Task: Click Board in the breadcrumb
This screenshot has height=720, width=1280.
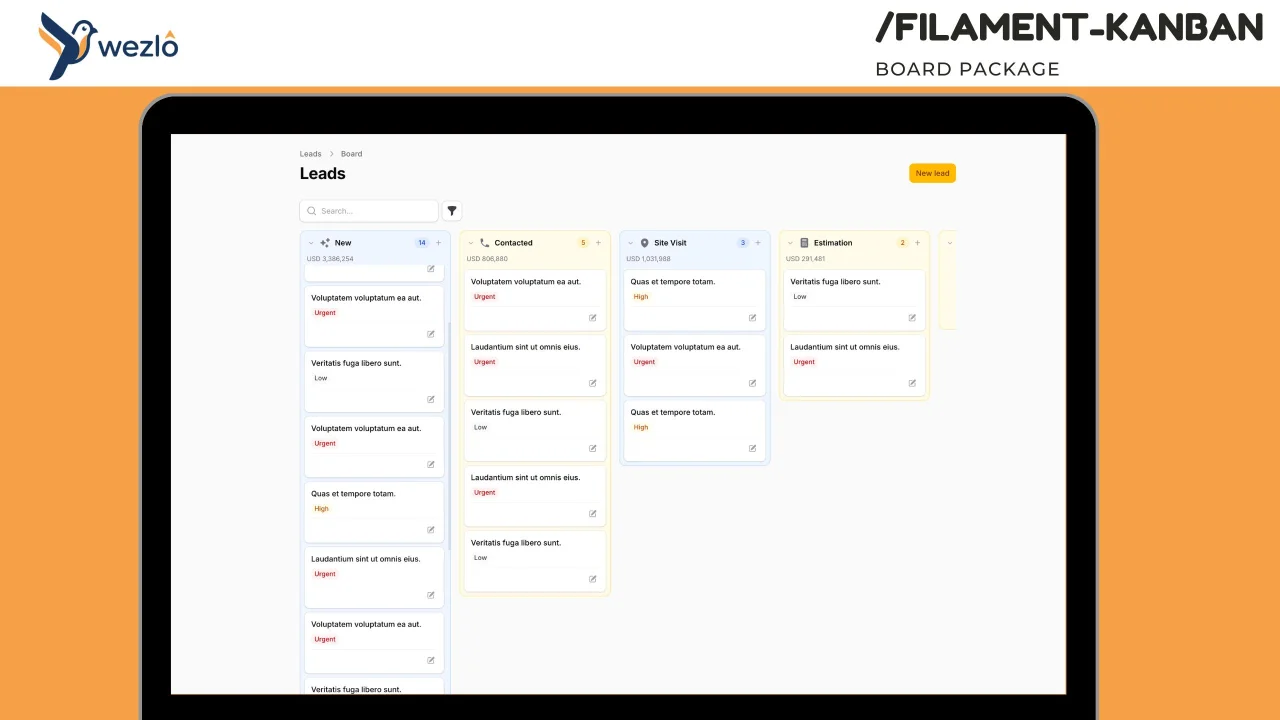Action: [351, 154]
